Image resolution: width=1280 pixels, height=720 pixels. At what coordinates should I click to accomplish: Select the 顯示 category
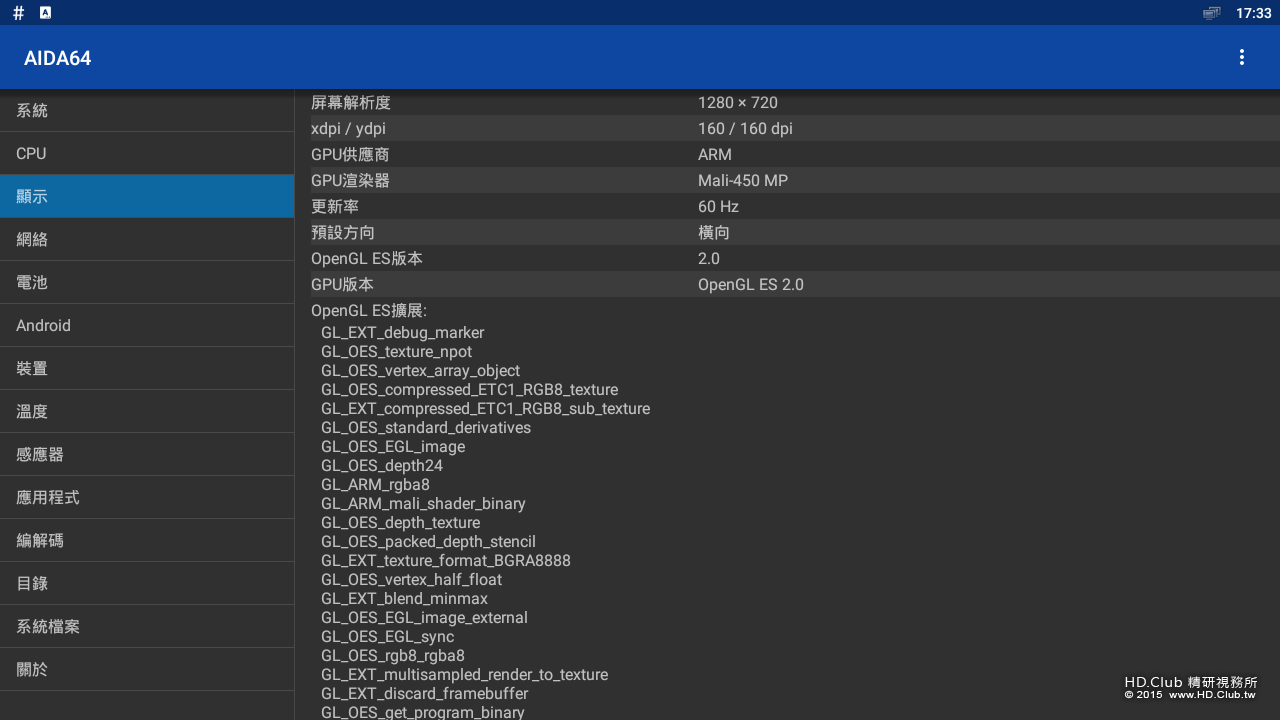pos(147,196)
